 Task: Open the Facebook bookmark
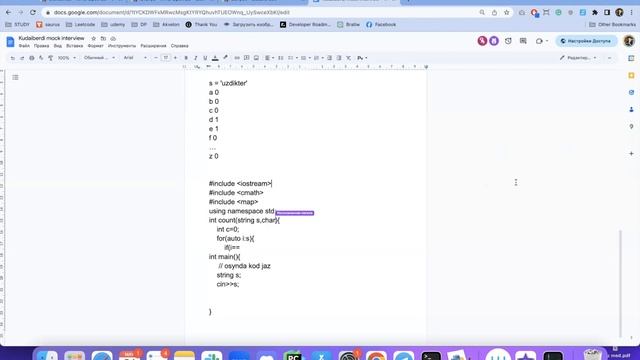coord(381,24)
